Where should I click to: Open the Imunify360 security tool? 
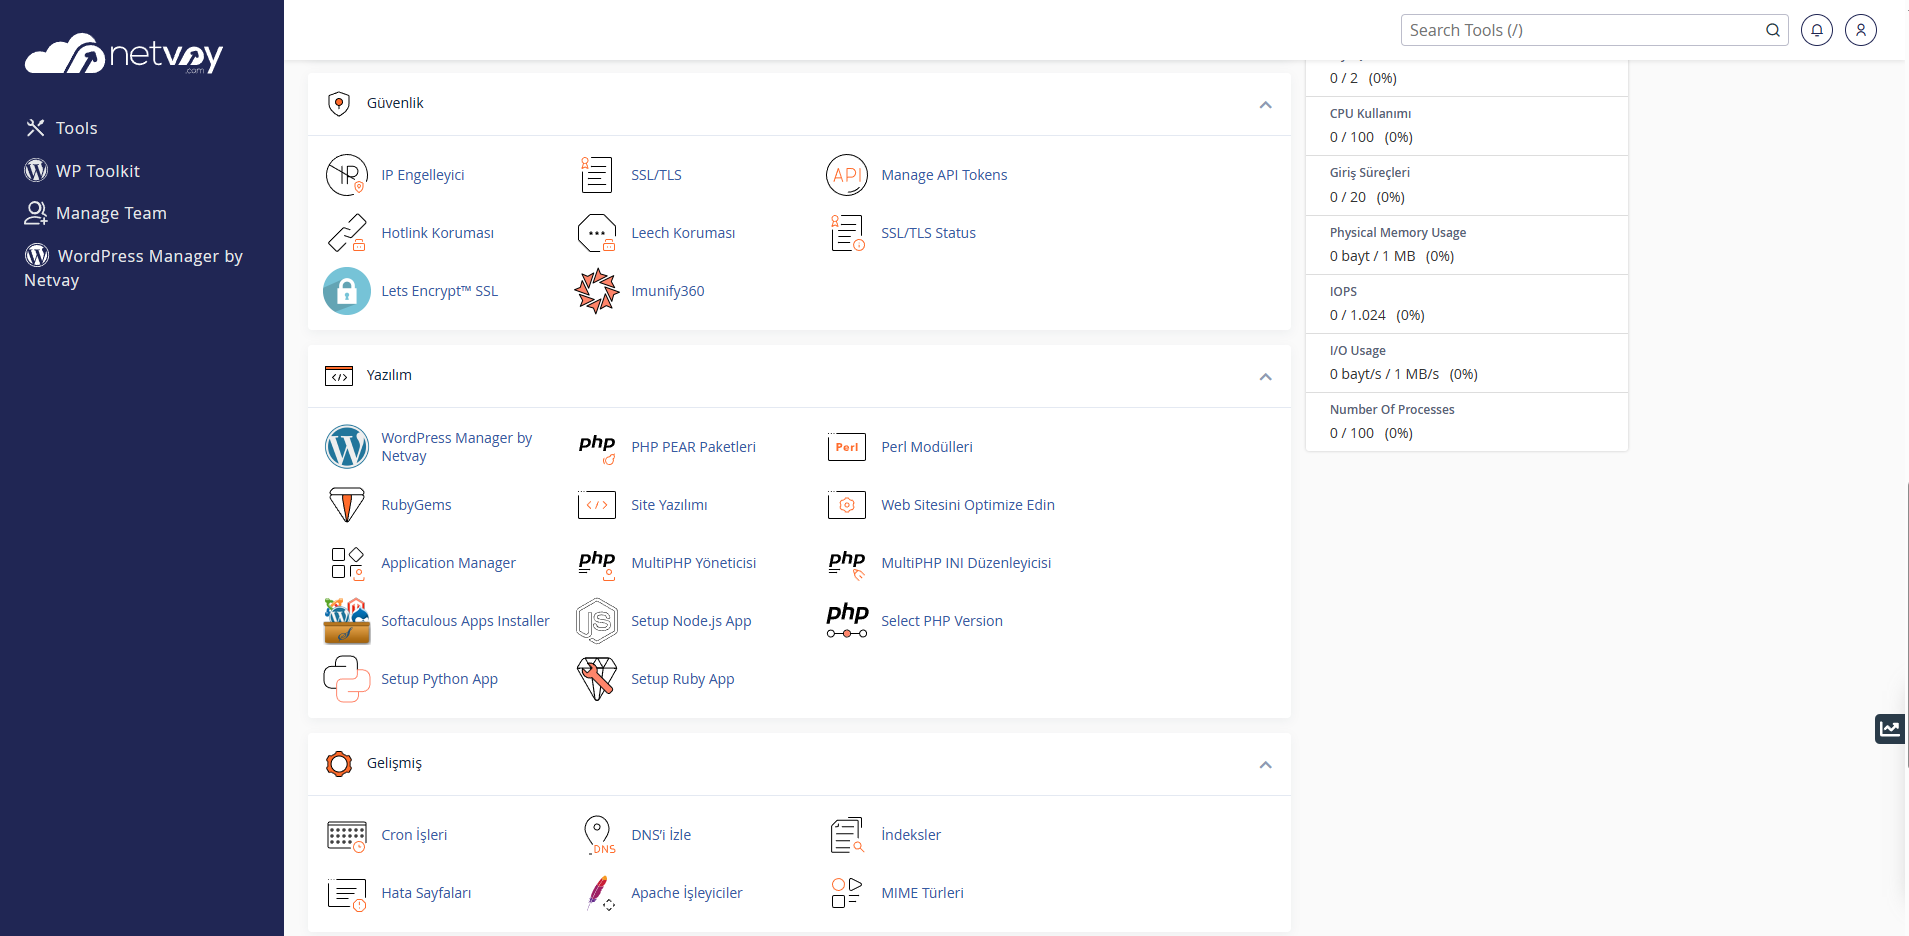667,291
